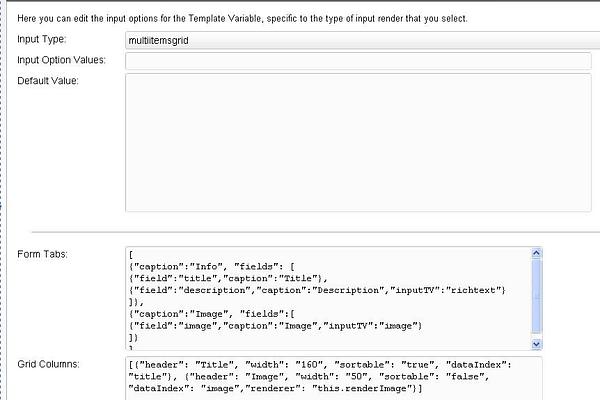Click the Default Value label
The width and height of the screenshot is (600, 400).
(48, 81)
